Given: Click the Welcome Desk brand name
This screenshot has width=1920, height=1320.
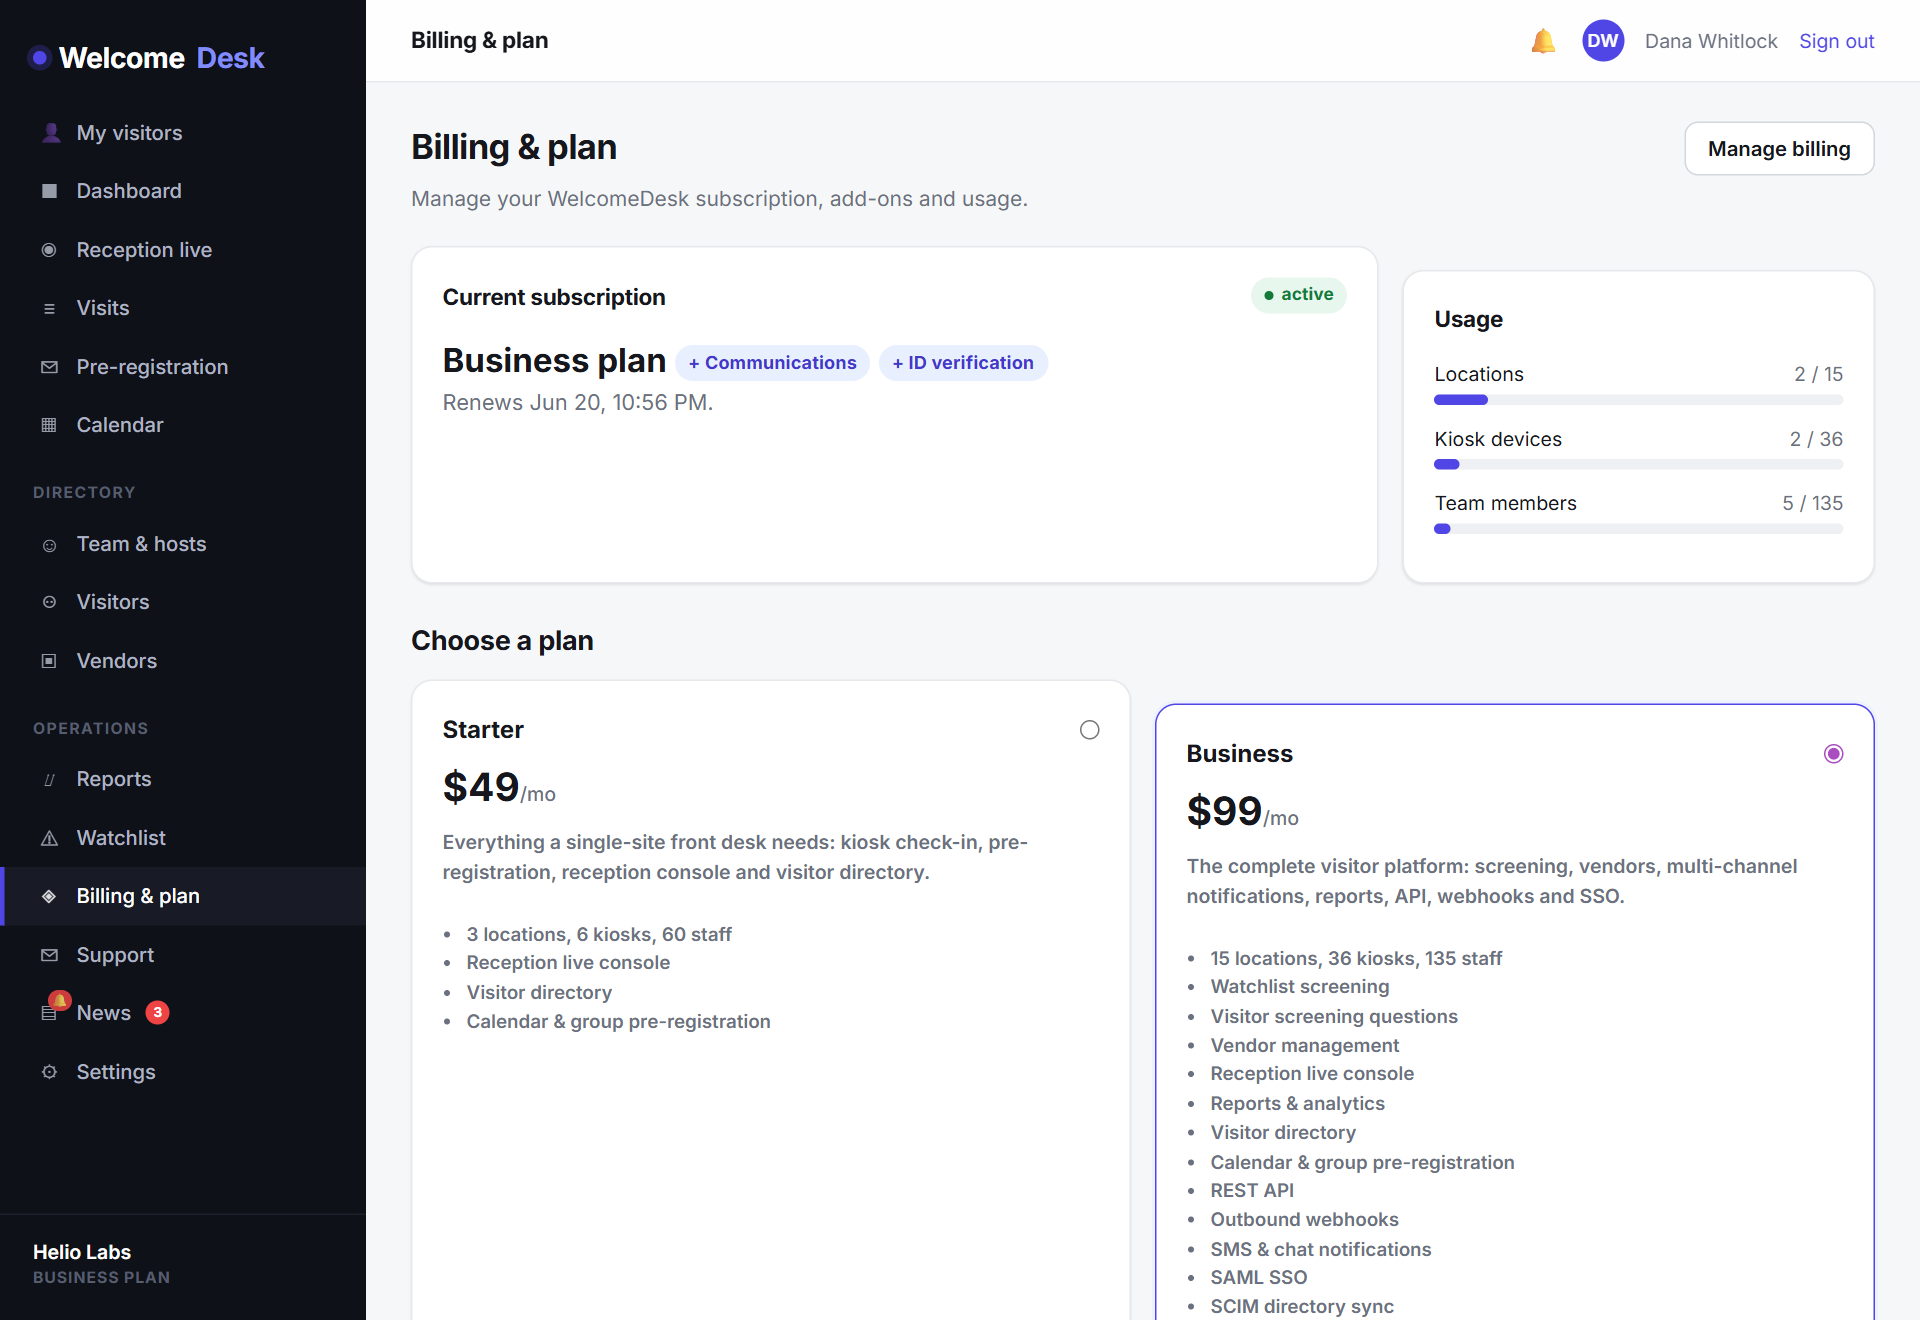Looking at the screenshot, I should [161, 58].
